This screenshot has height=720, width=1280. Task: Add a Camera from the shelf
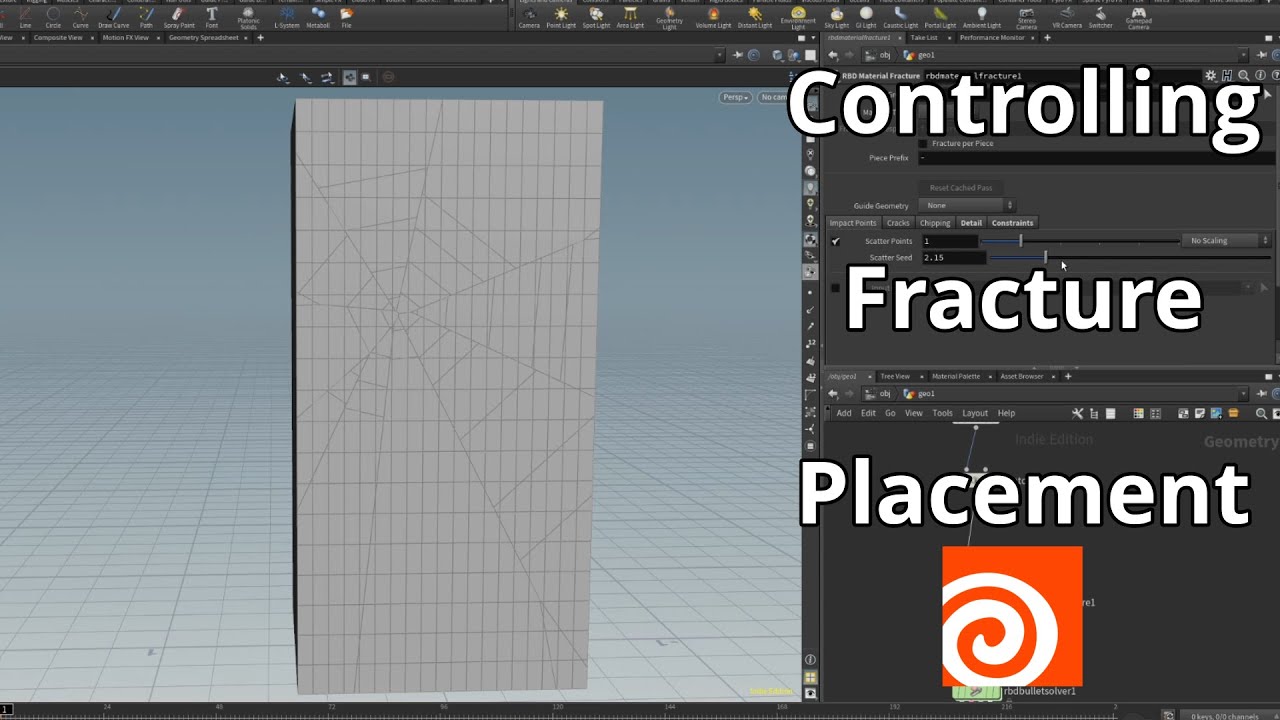(x=529, y=17)
